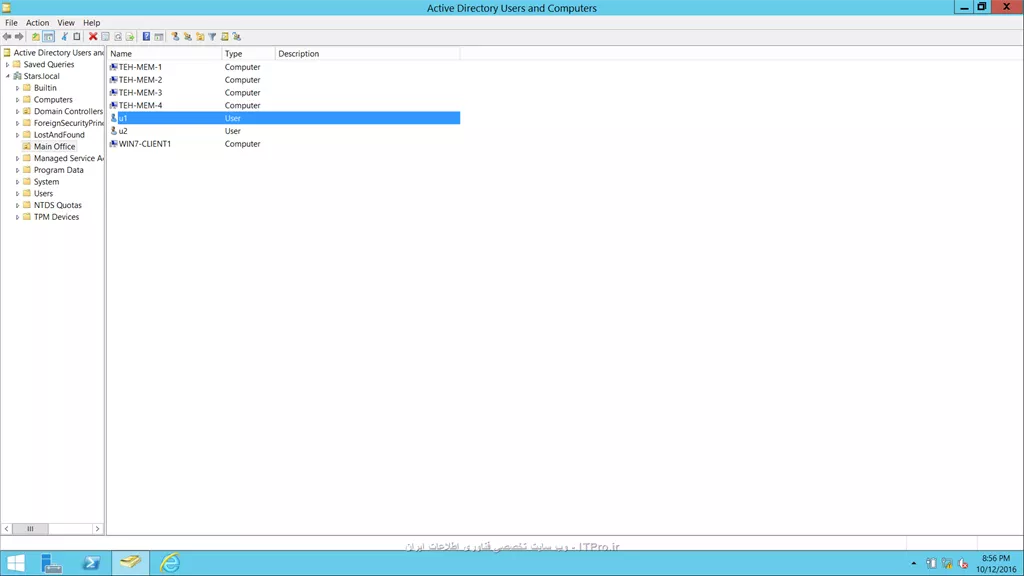The image size is (1024, 576).
Task: Click the Cut scissors icon in the toolbar
Action: point(65,37)
